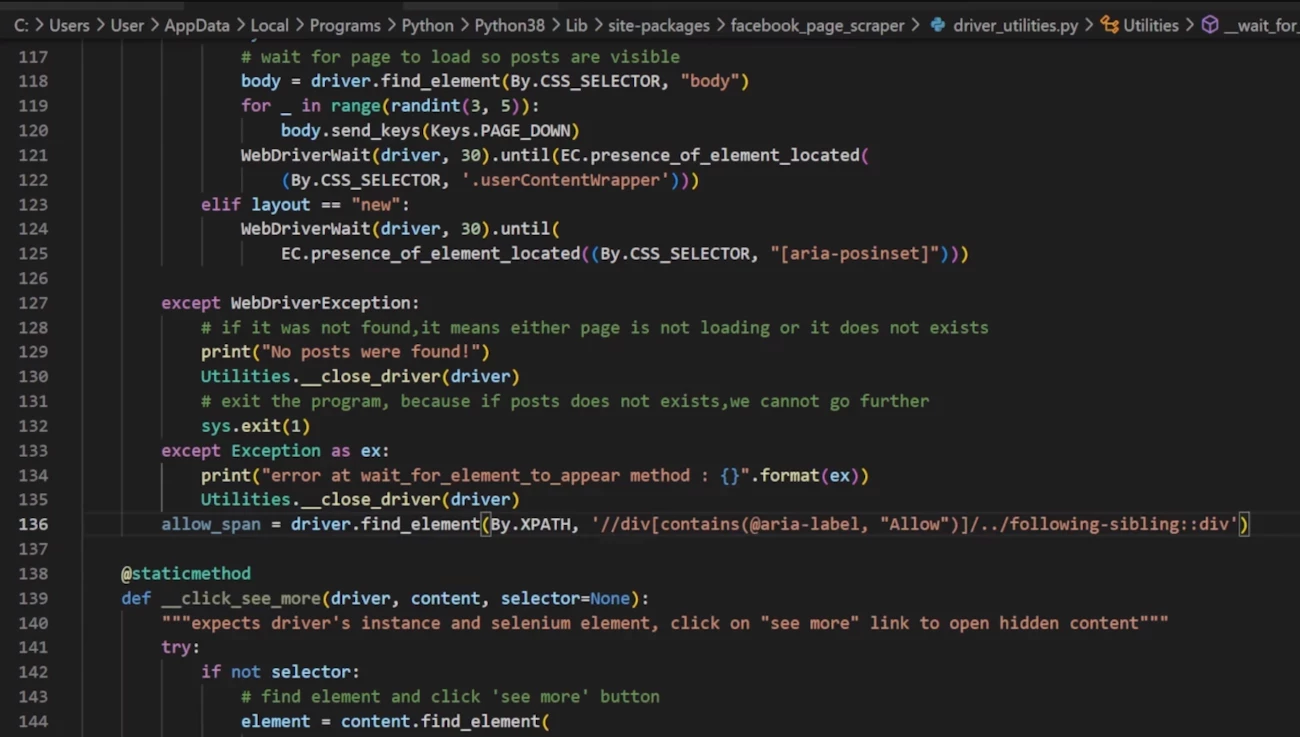Open the site-packages breadcrumb folder

tap(659, 25)
